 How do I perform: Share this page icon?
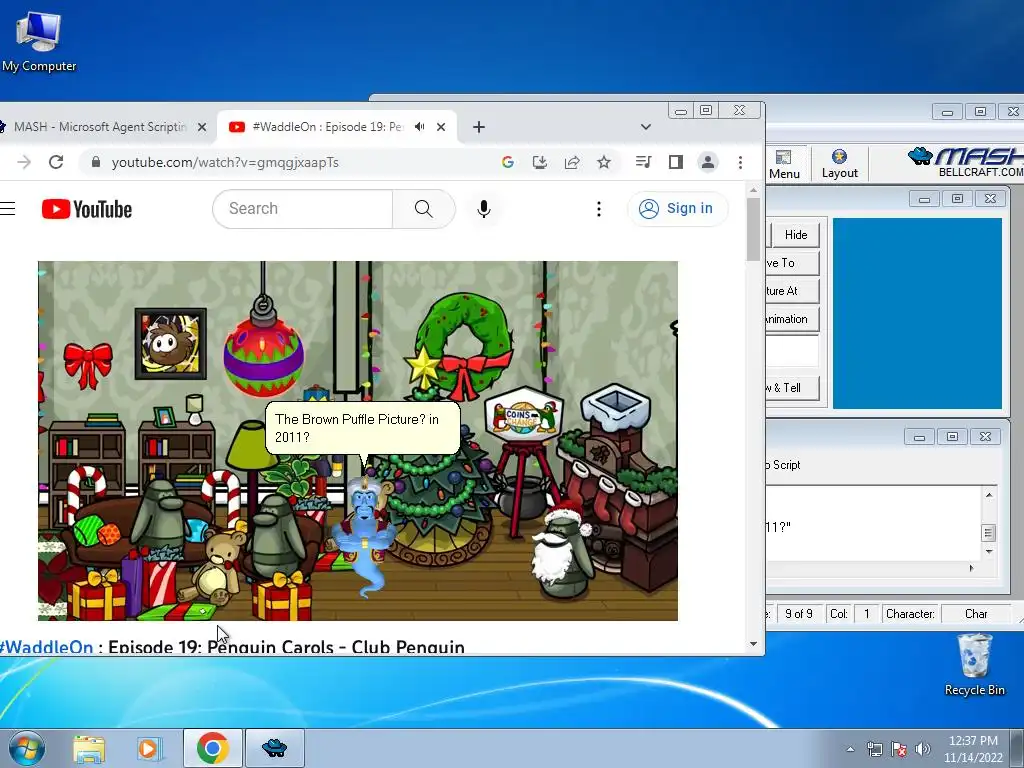(x=571, y=162)
